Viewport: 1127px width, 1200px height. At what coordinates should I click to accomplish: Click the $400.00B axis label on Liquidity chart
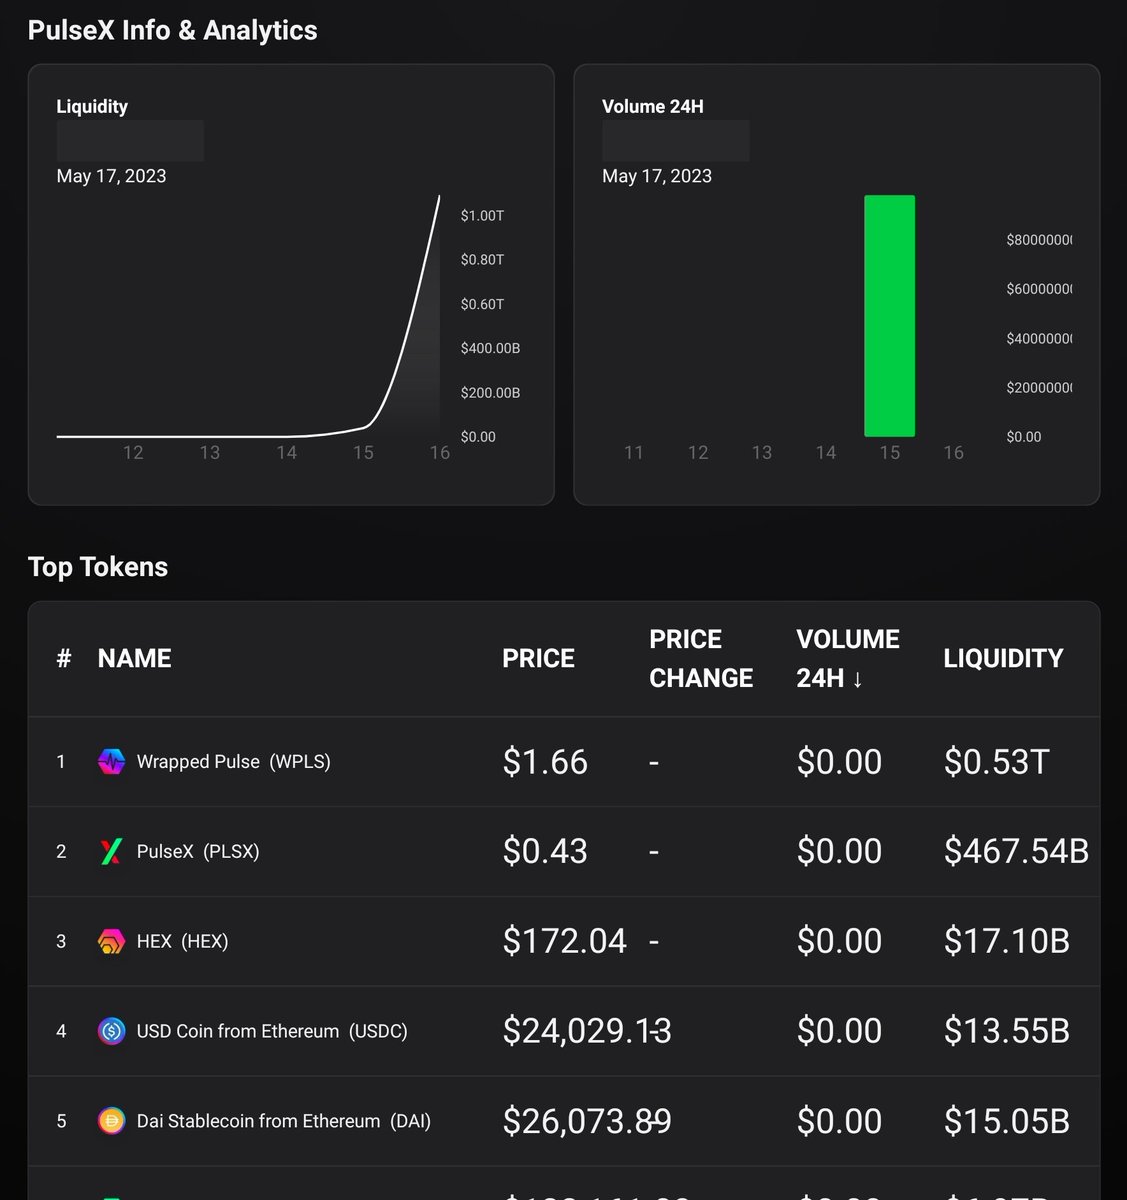pyautogui.click(x=490, y=348)
